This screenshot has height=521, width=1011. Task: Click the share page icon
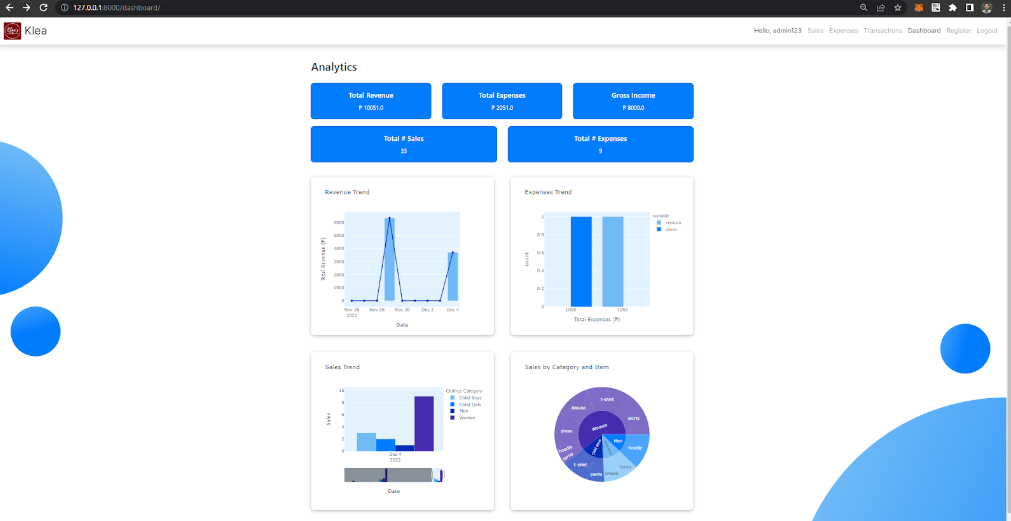click(x=880, y=8)
